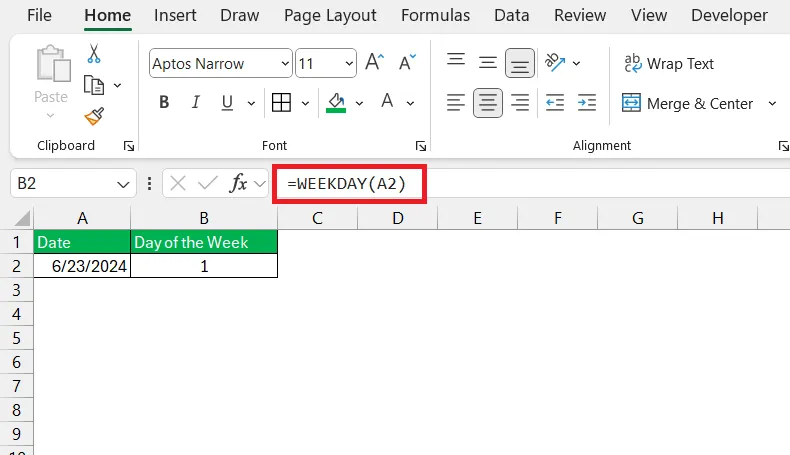Open the File tab
Viewport: 790px width, 455px height.
39,15
